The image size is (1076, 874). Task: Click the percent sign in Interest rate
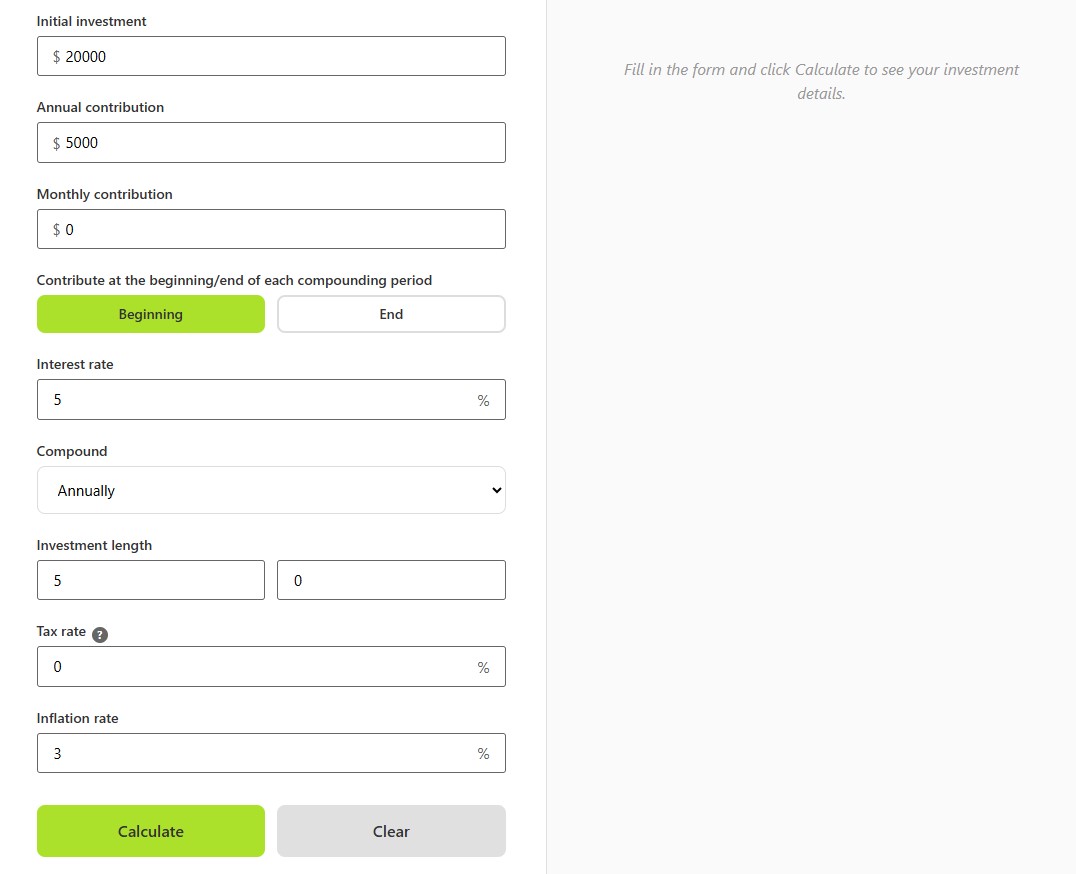click(483, 399)
